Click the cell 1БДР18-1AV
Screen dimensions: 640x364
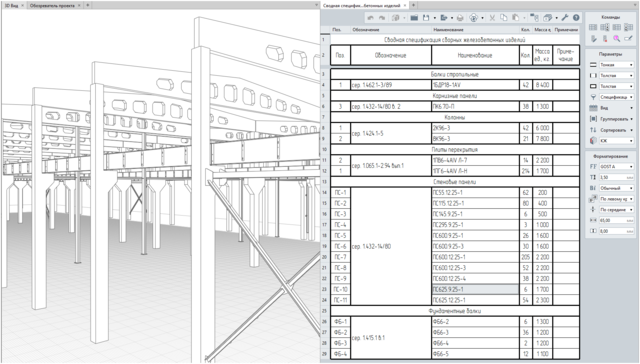pyautogui.click(x=476, y=85)
